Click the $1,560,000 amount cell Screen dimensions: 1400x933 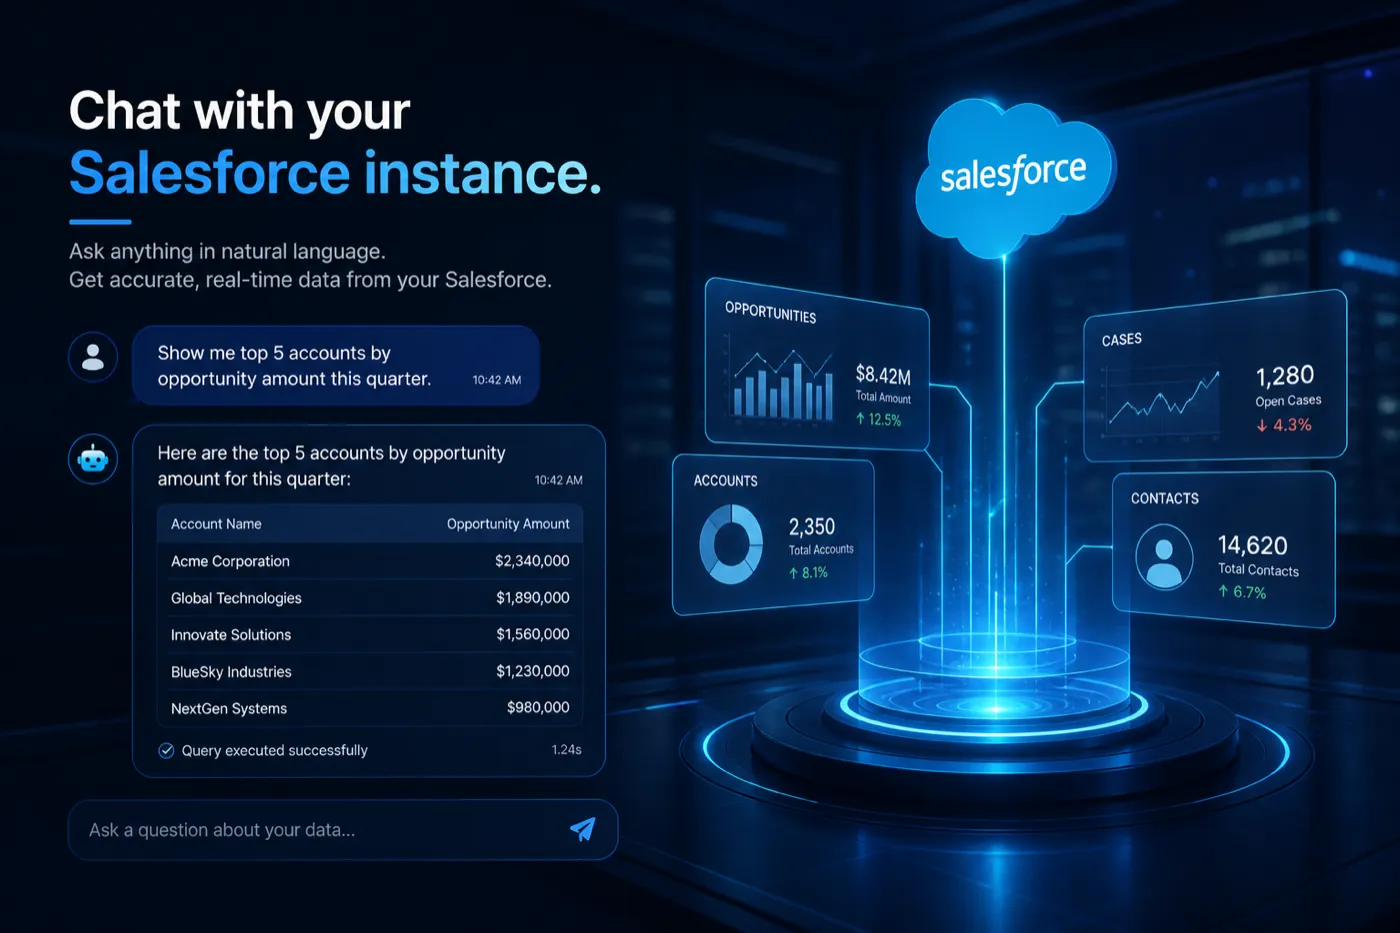tap(533, 634)
